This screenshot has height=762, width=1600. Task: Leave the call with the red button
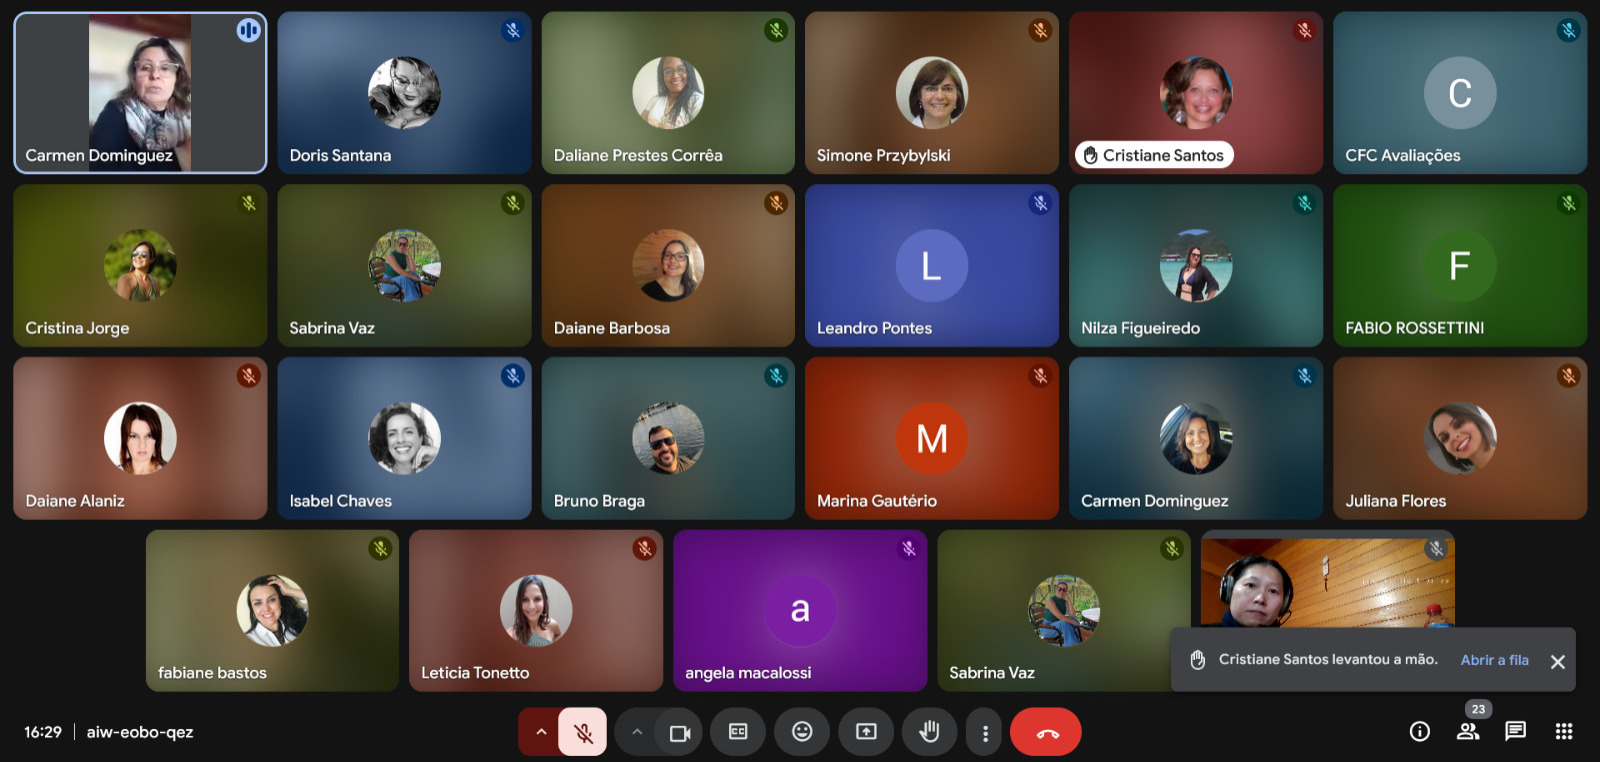point(1046,732)
